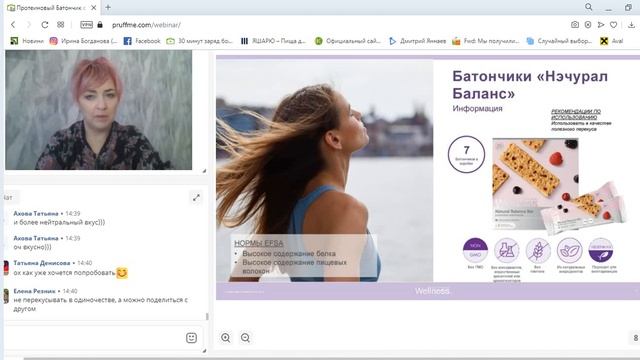Expand the chat panel with arrows icon
The width and height of the screenshot is (640, 360).
[196, 198]
